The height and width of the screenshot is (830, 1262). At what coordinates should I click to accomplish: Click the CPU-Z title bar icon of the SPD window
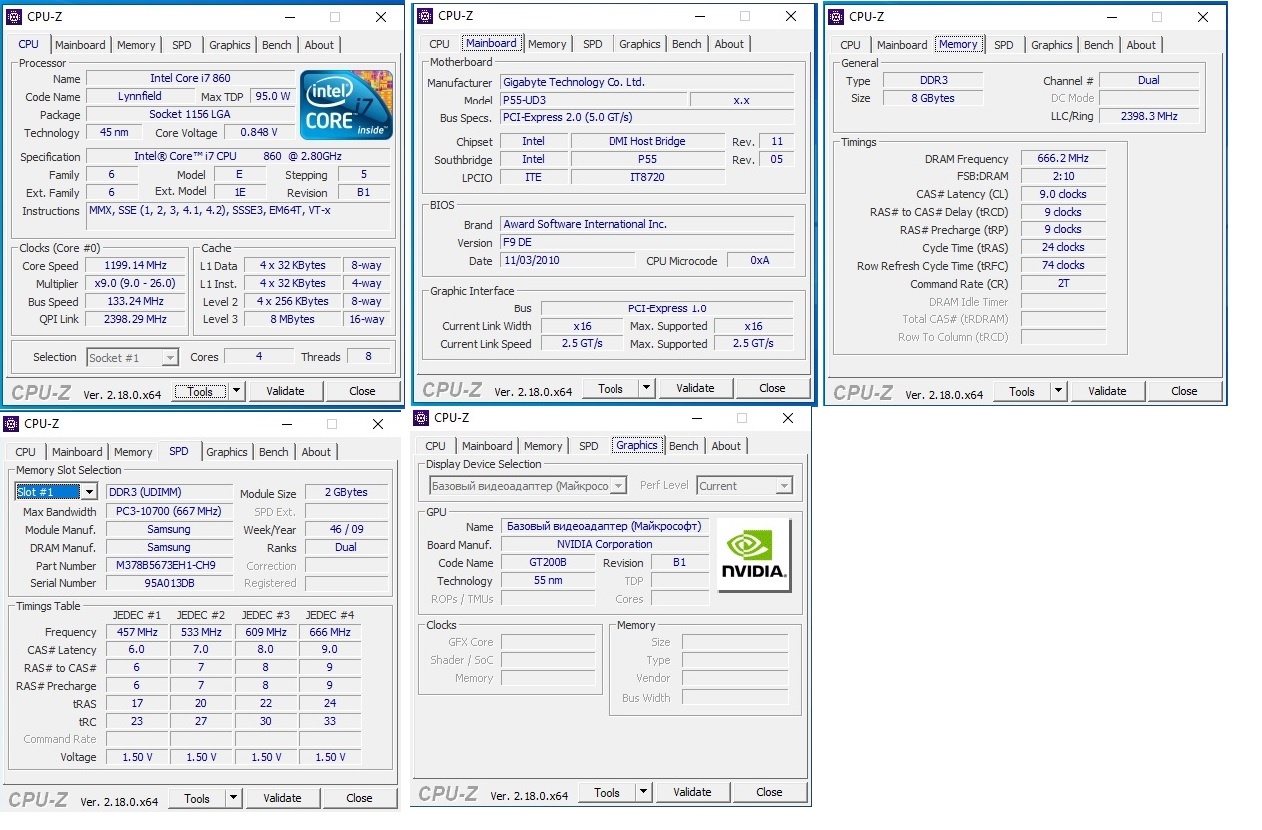pos(12,424)
